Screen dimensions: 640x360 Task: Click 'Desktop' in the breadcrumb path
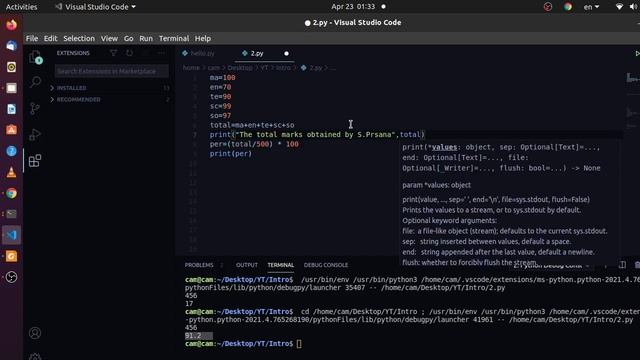(240, 68)
